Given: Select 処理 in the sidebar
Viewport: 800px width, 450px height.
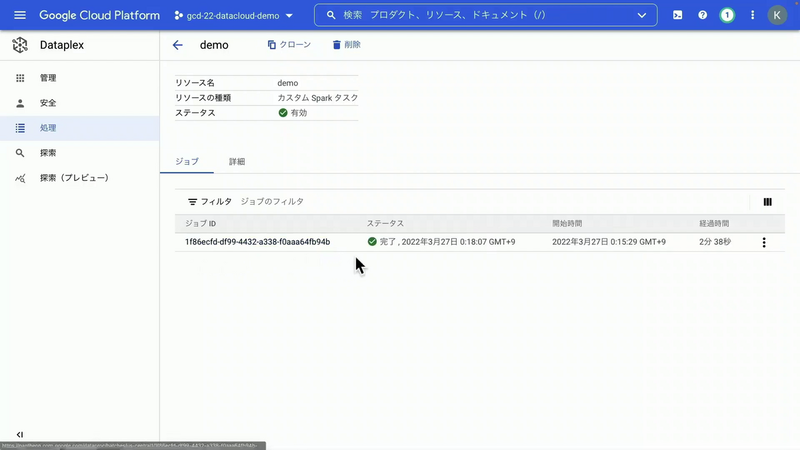Looking at the screenshot, I should (80, 128).
